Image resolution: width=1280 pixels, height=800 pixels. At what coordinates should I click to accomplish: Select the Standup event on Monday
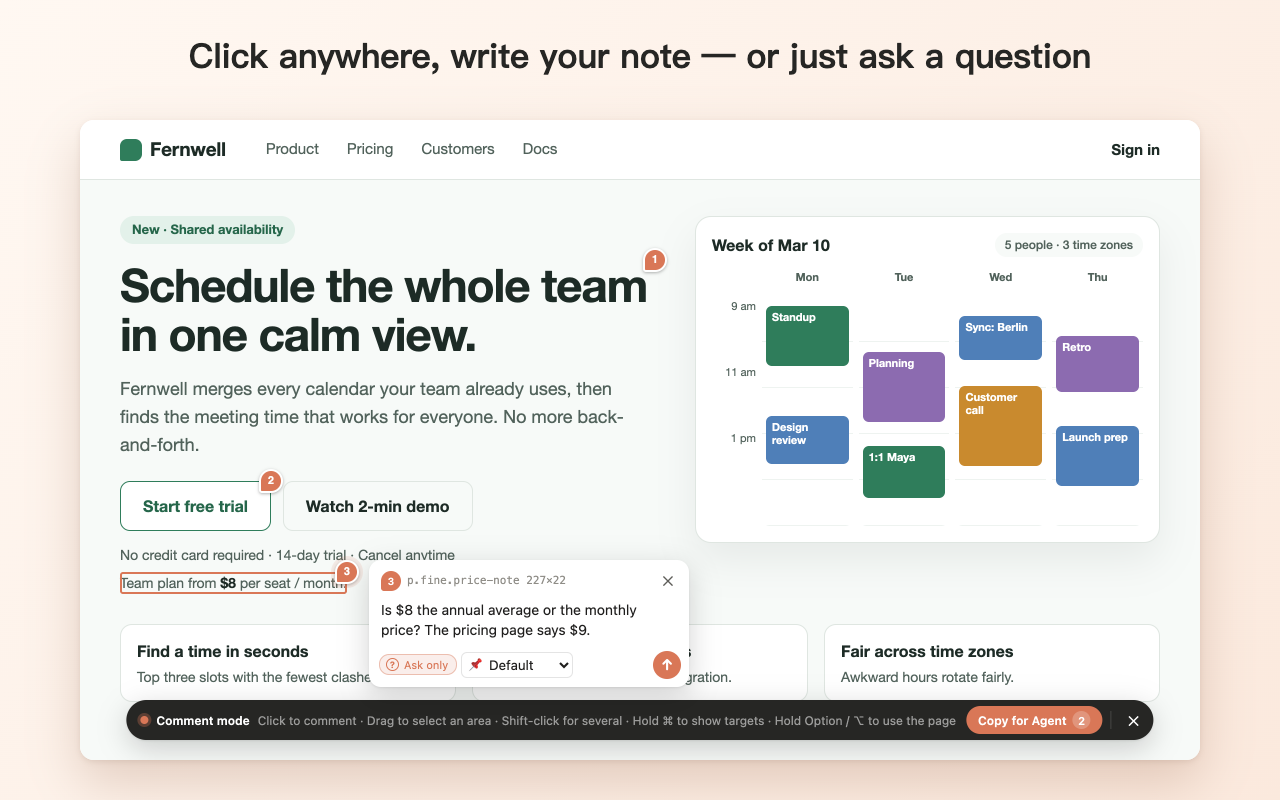coord(807,336)
